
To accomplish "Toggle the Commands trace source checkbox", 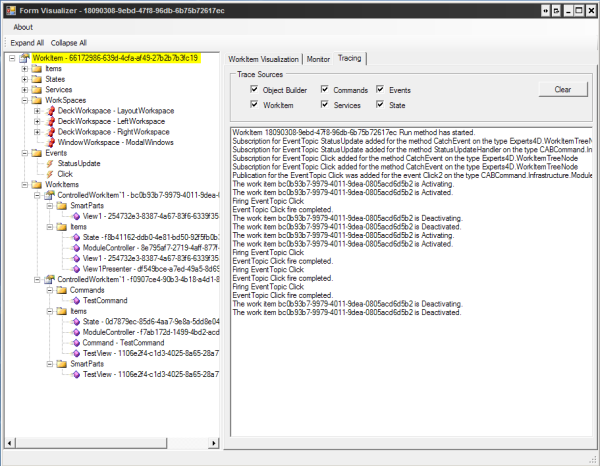I will click(324, 89).
